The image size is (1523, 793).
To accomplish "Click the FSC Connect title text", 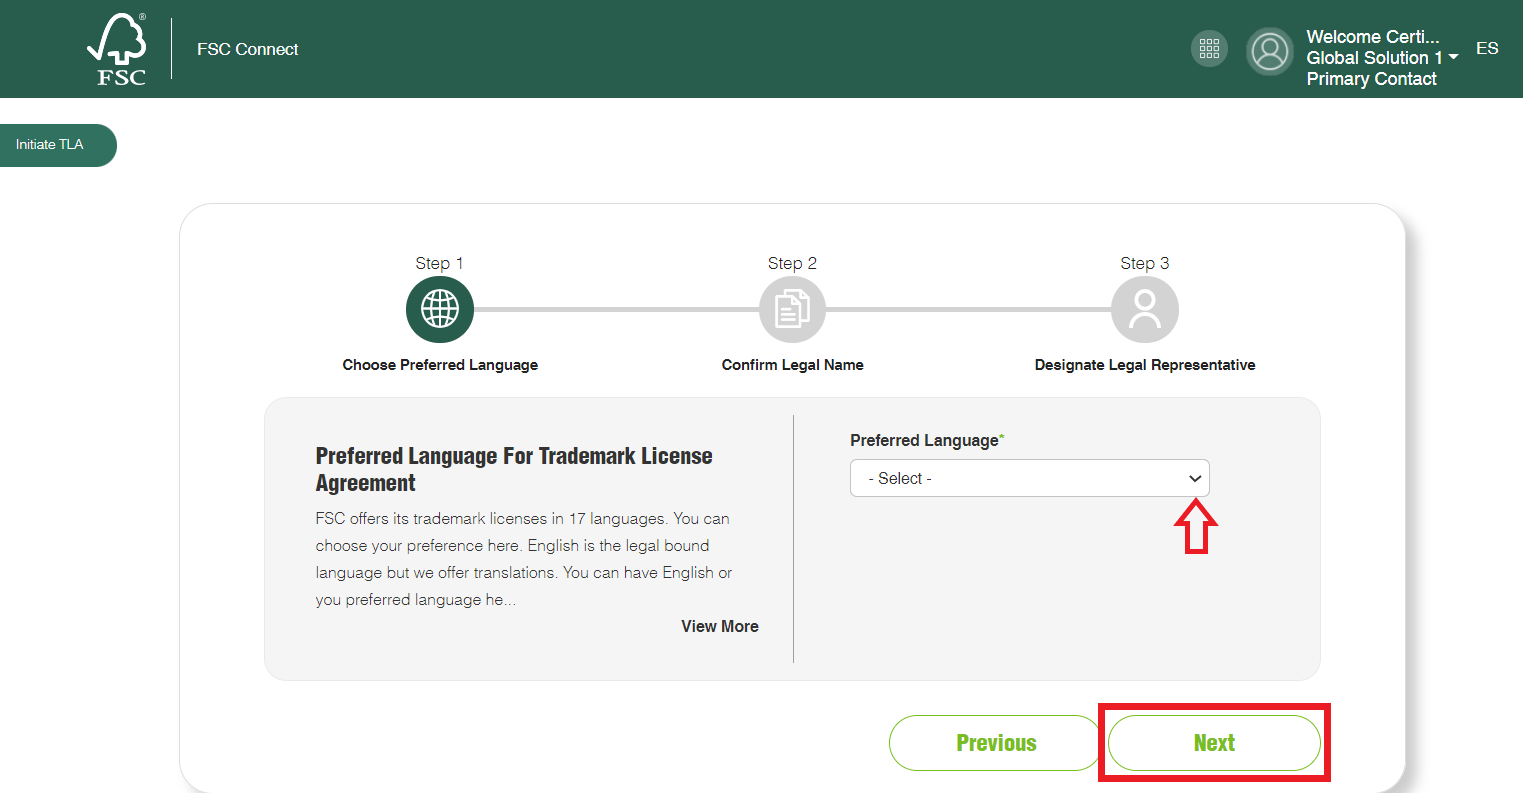I will coord(248,49).
